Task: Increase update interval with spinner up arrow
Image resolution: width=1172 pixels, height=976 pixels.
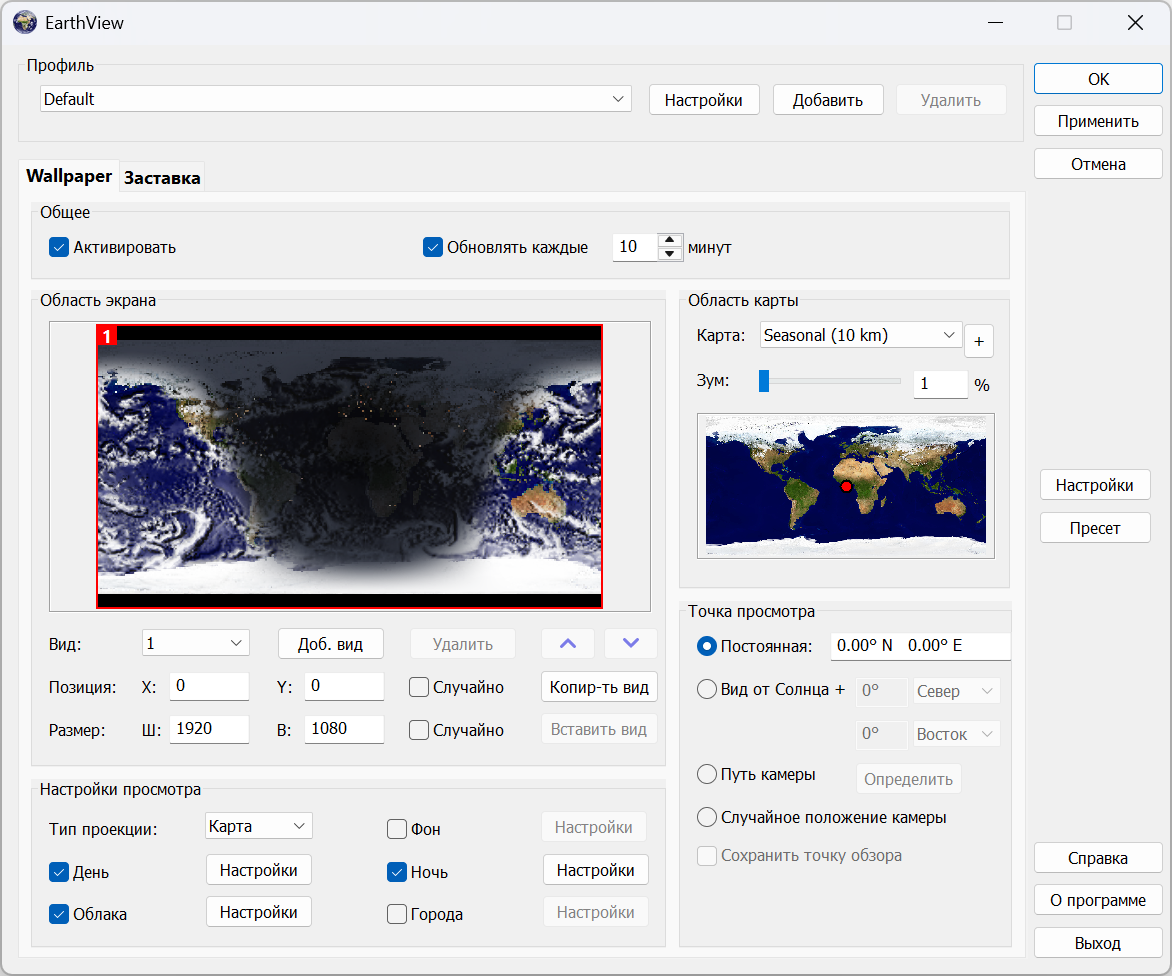Action: 669,240
